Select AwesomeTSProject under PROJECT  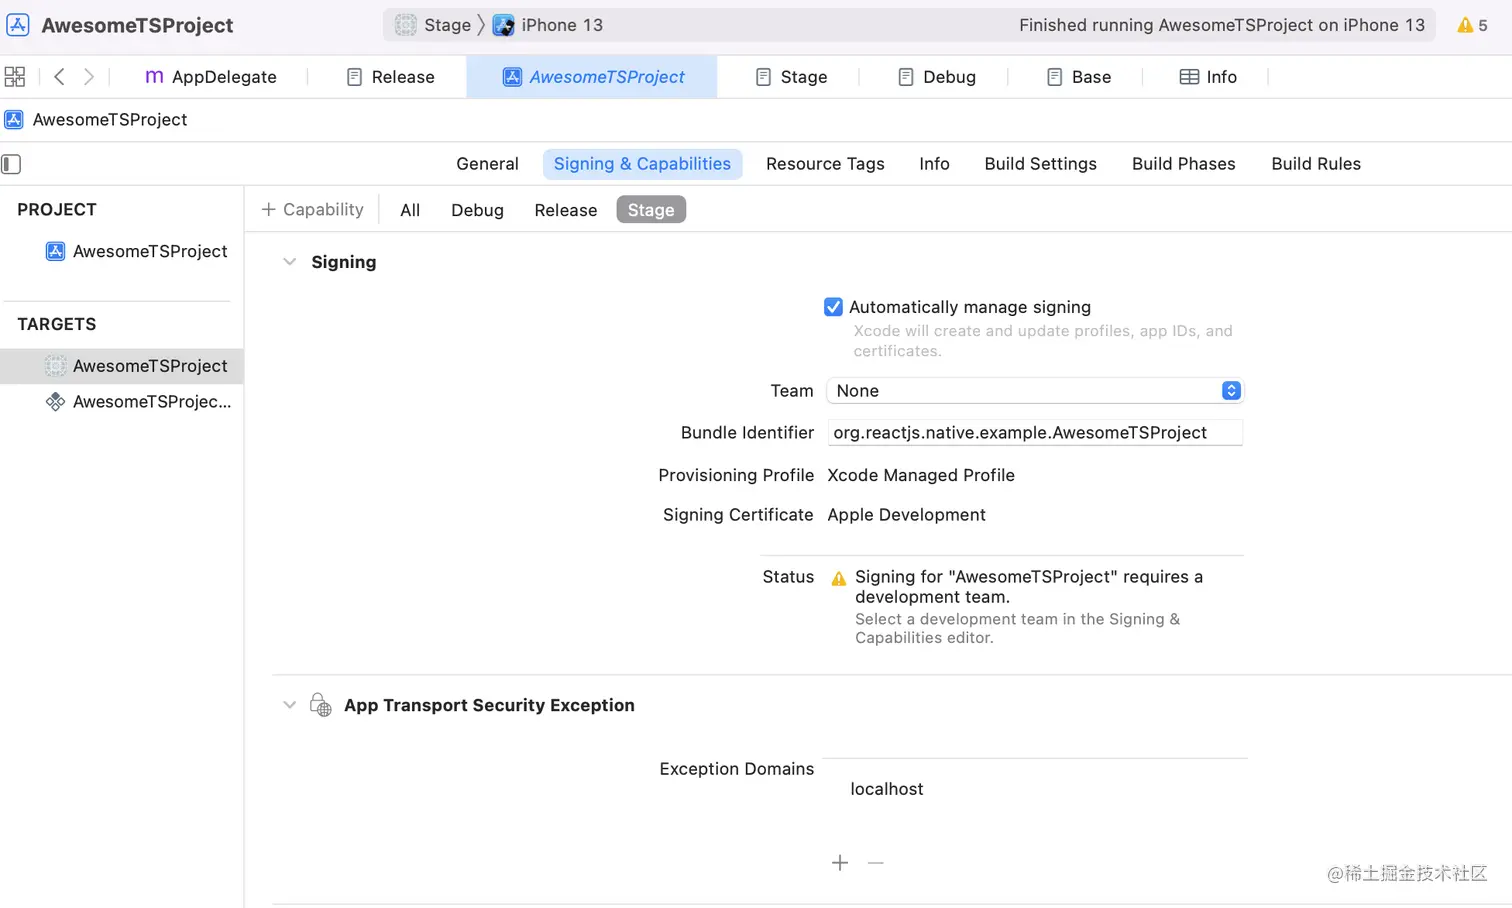click(x=137, y=252)
